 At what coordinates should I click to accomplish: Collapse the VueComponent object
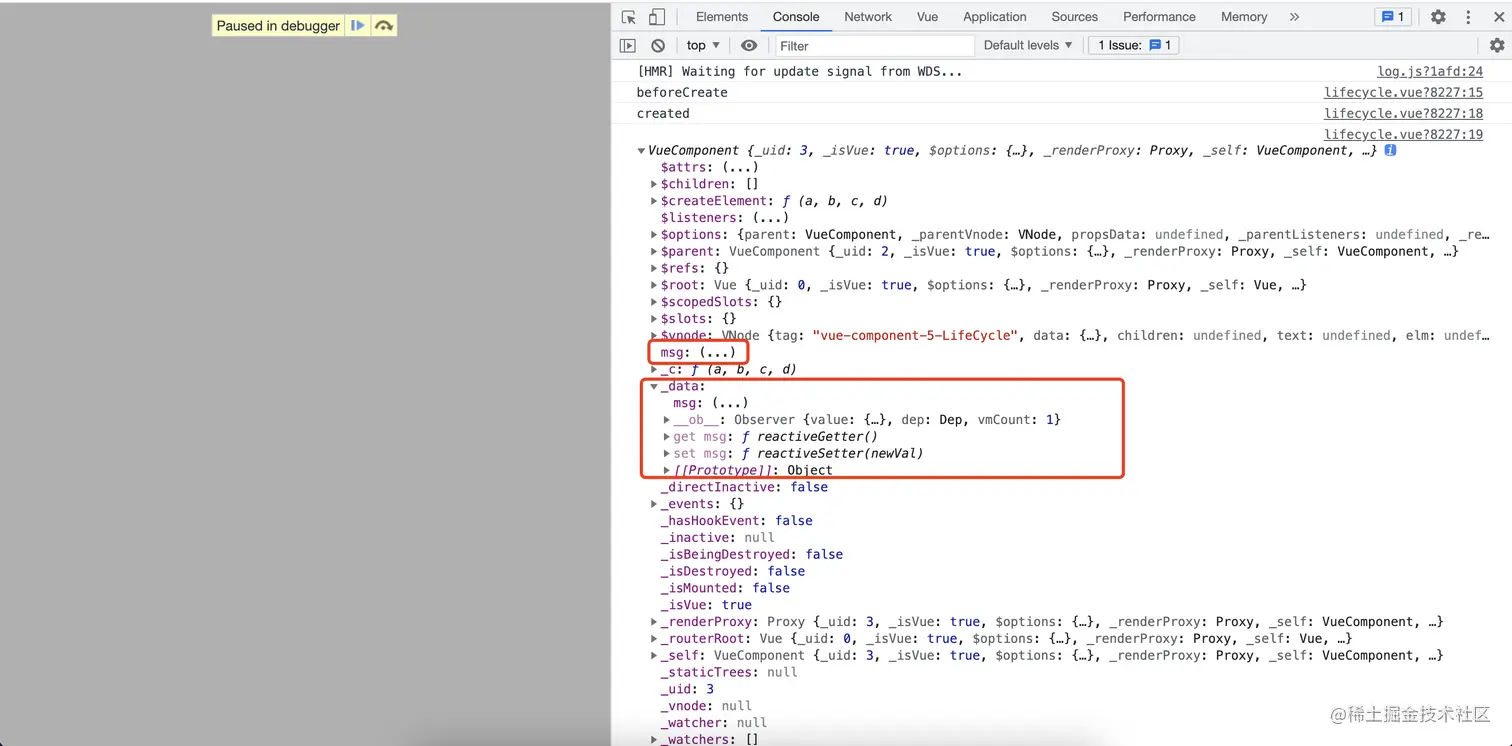[x=641, y=151]
